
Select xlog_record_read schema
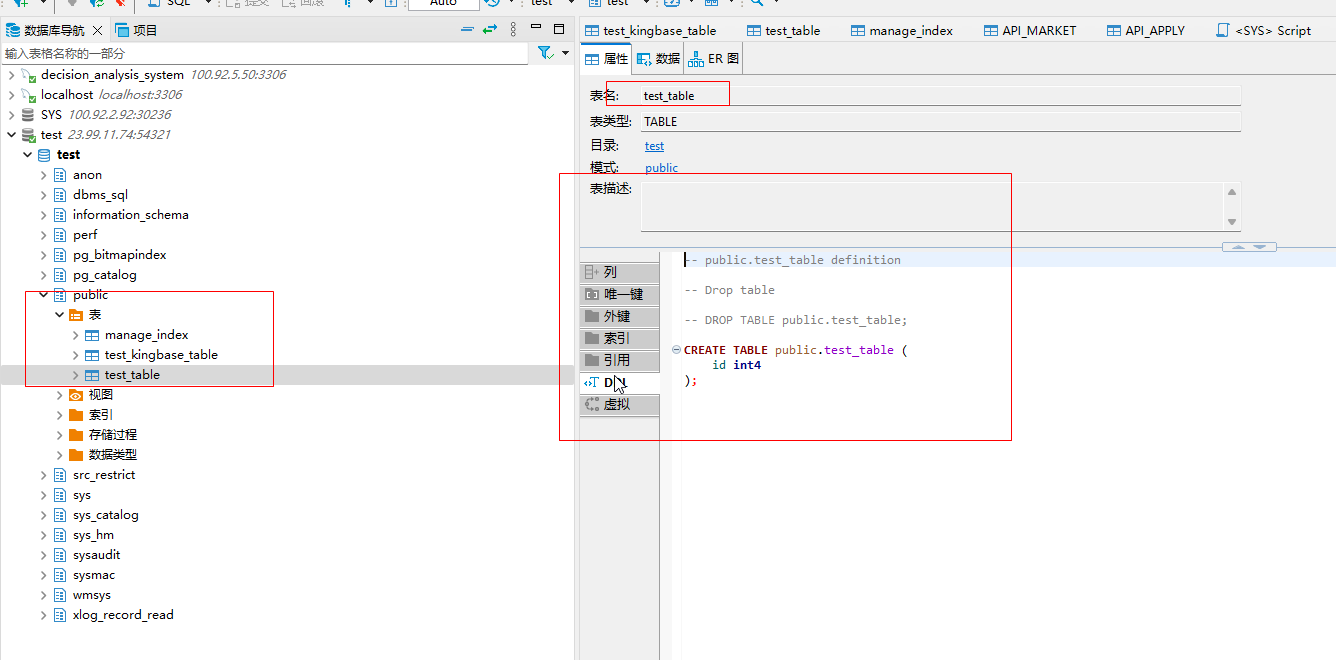(x=123, y=615)
